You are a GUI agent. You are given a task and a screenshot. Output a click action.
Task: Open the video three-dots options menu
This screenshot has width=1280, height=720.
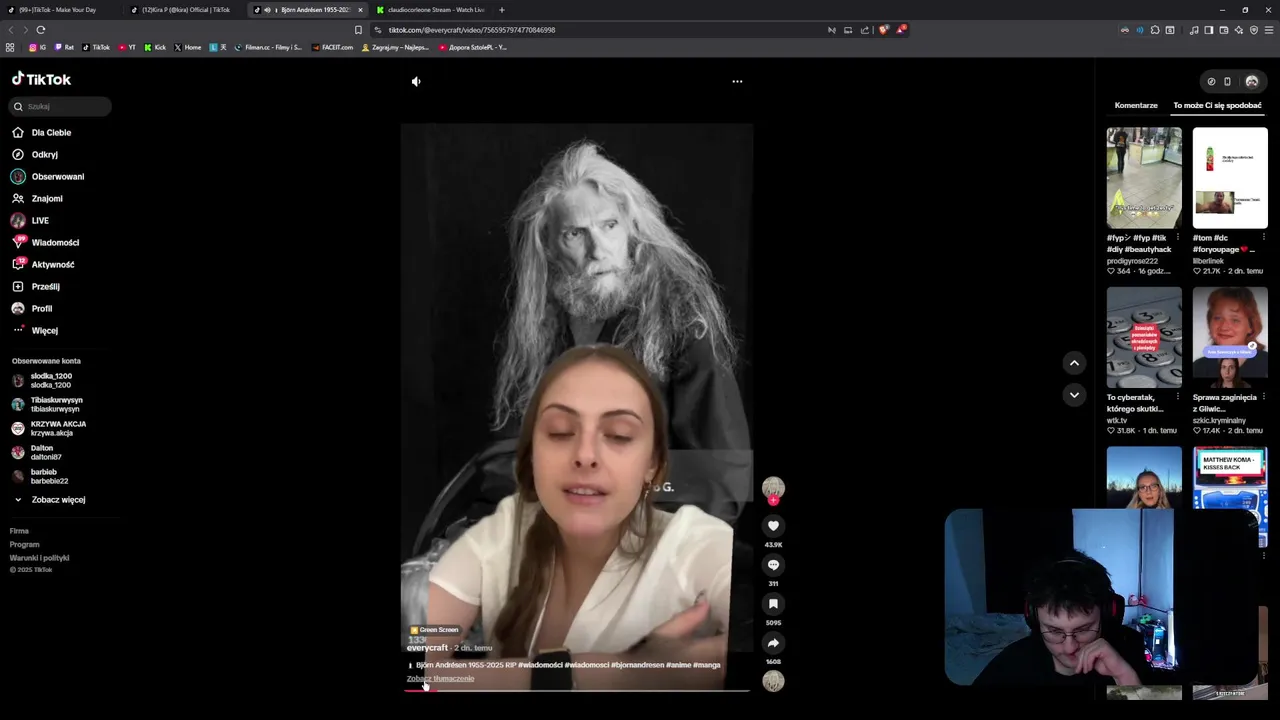[737, 82]
